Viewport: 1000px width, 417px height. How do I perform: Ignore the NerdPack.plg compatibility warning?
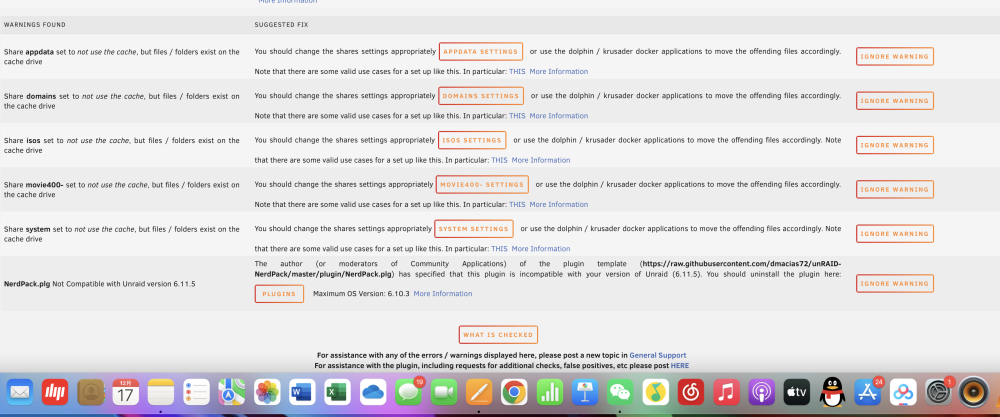pyautogui.click(x=895, y=284)
